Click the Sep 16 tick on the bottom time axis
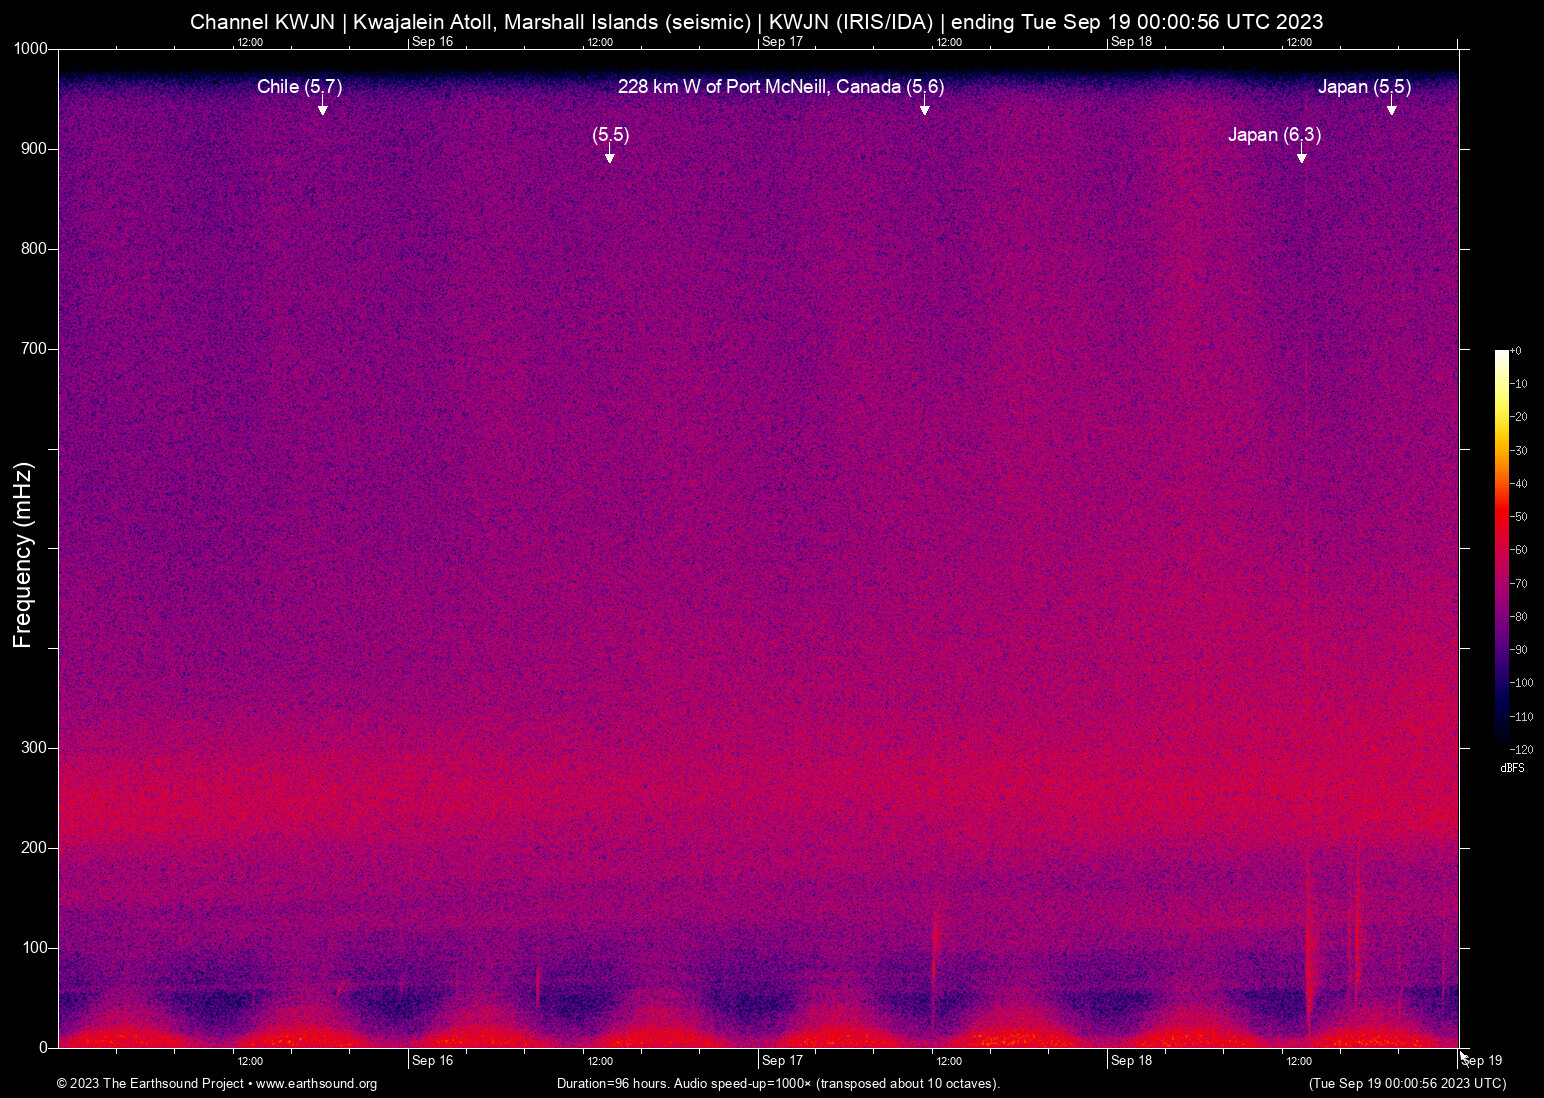This screenshot has width=1544, height=1098. [x=432, y=1061]
